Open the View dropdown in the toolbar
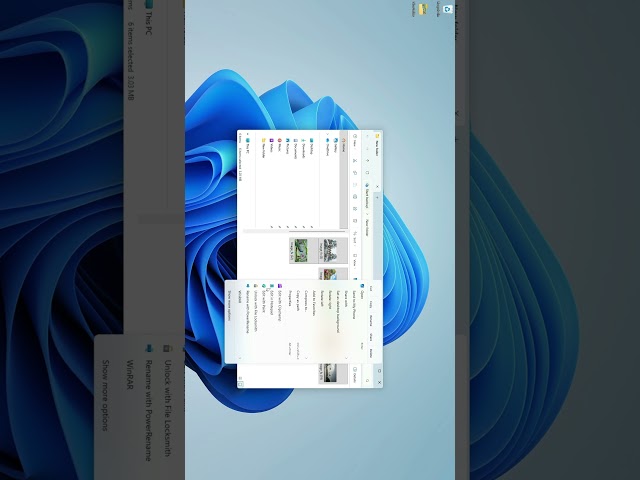This screenshot has height=480, width=640. (355, 262)
